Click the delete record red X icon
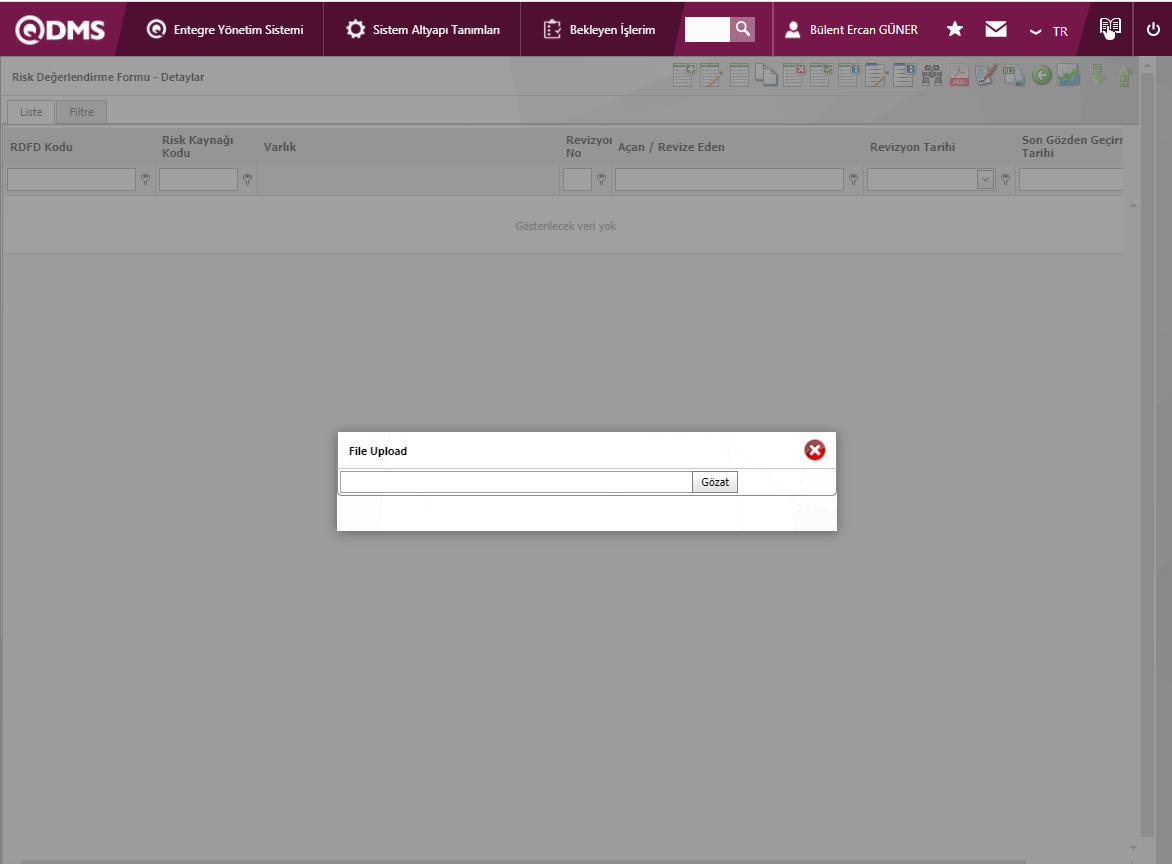 click(794, 76)
